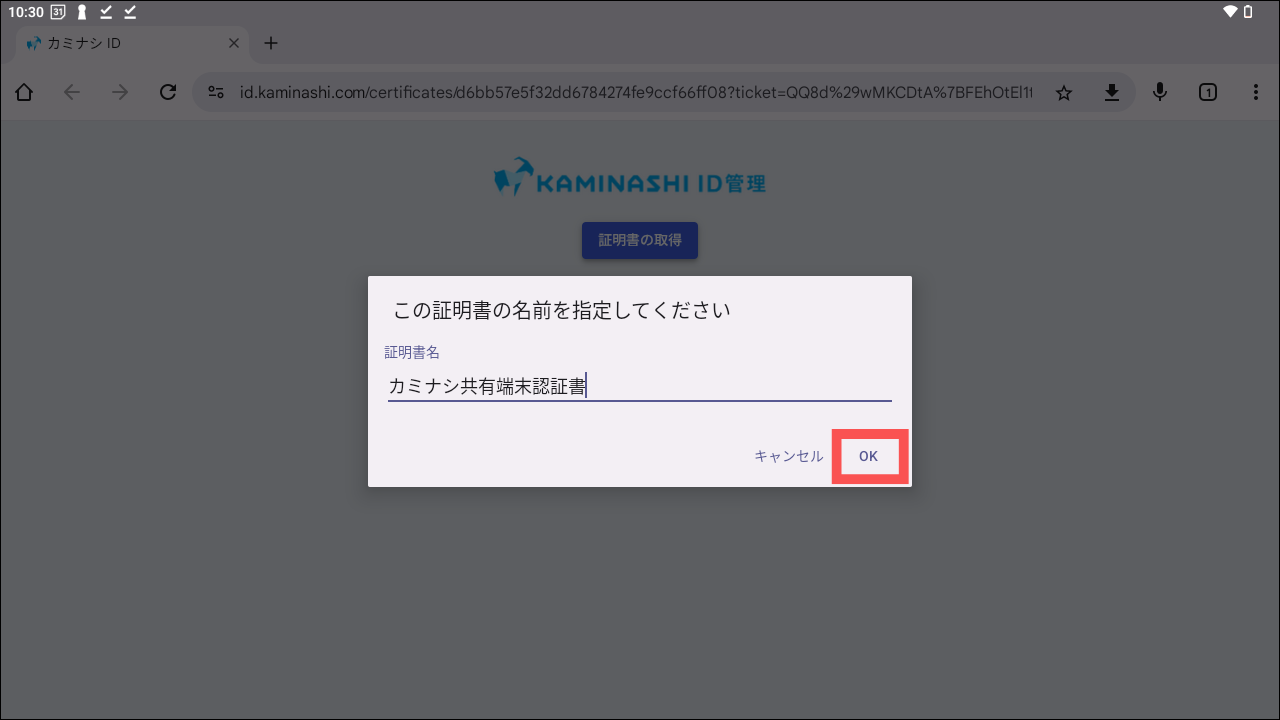Open the browser three-dot menu
This screenshot has height=720, width=1280.
click(1256, 92)
